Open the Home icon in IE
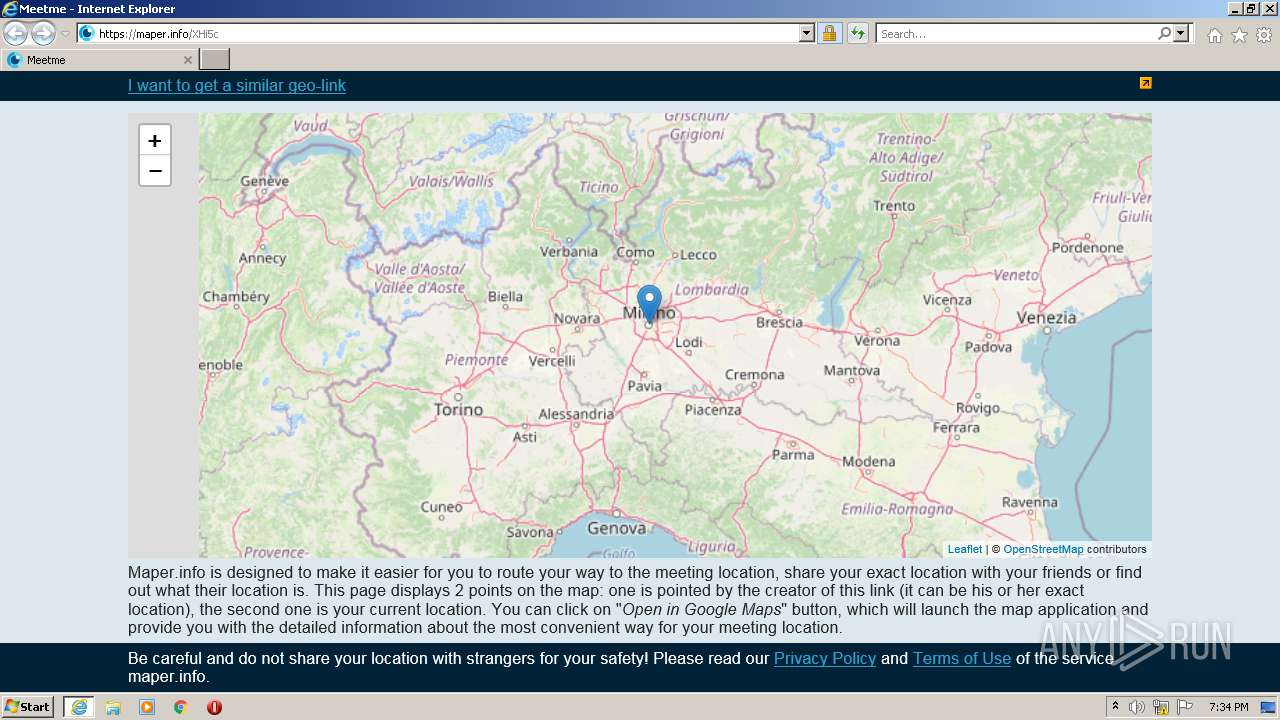The width and height of the screenshot is (1280, 720). 1214,35
